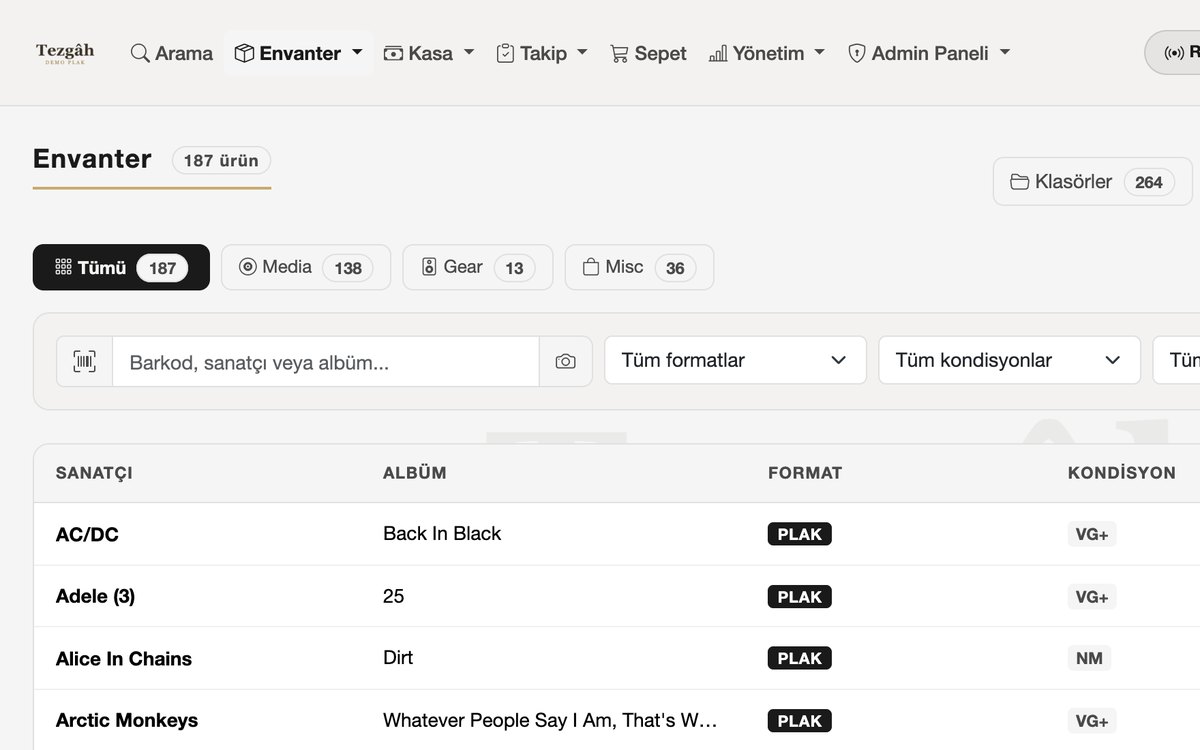This screenshot has height=750, width=1200.
Task: Click the Admin Paneli shield icon
Action: pos(856,53)
